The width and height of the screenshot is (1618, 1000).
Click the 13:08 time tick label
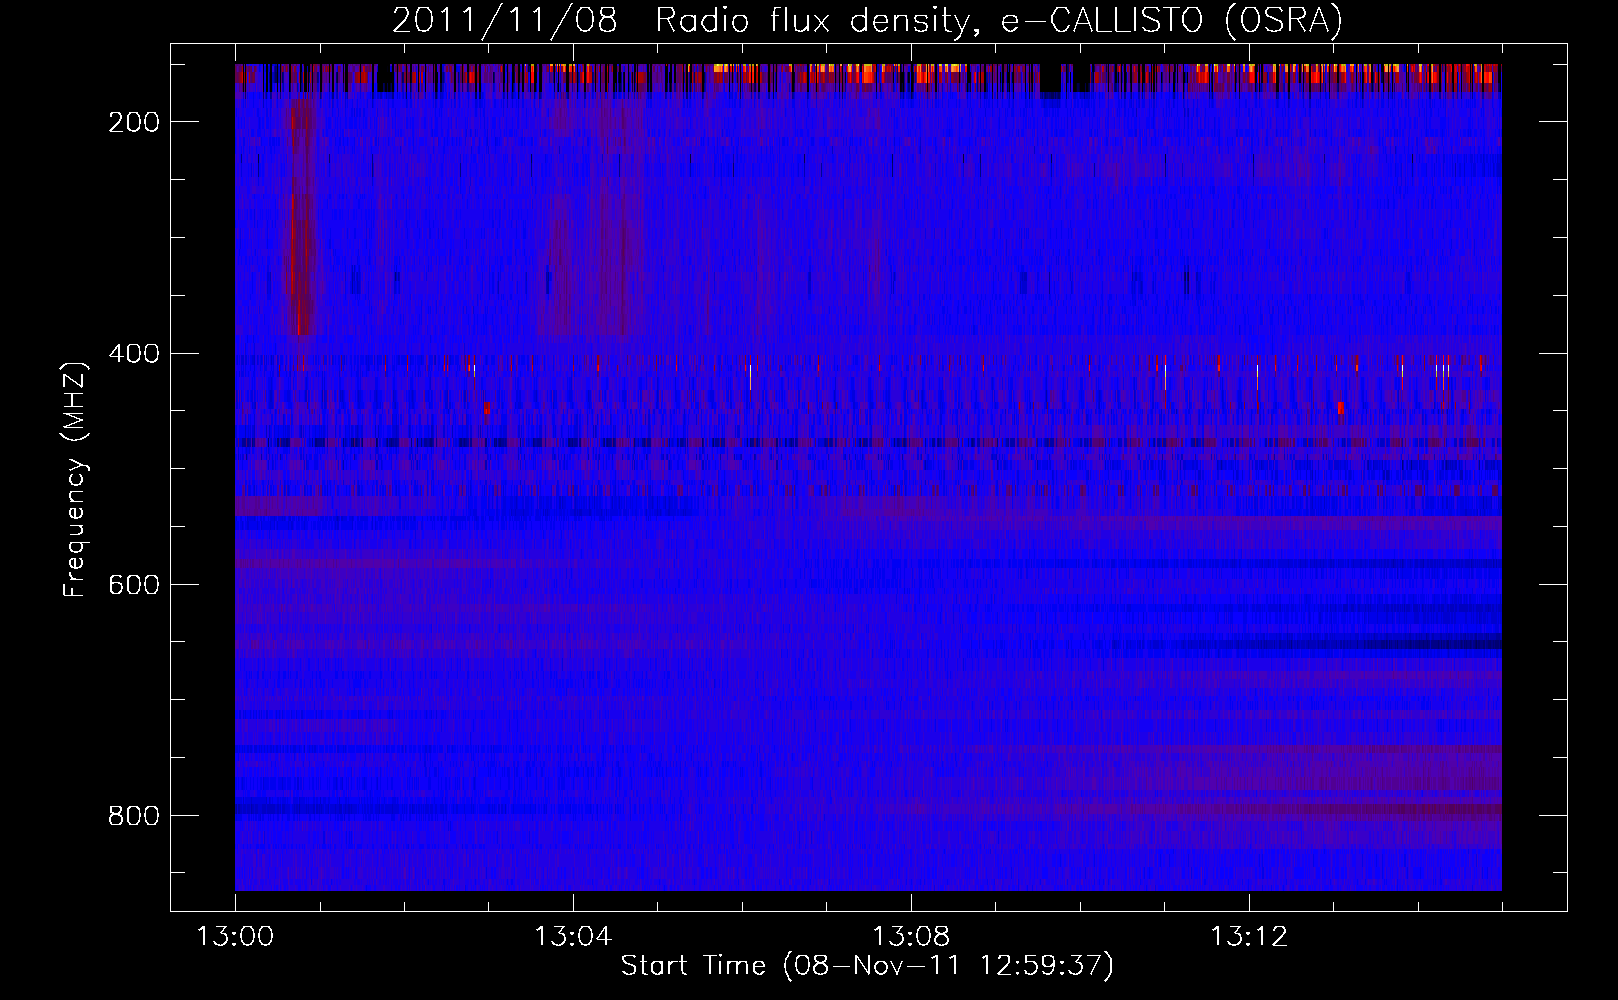coord(911,937)
